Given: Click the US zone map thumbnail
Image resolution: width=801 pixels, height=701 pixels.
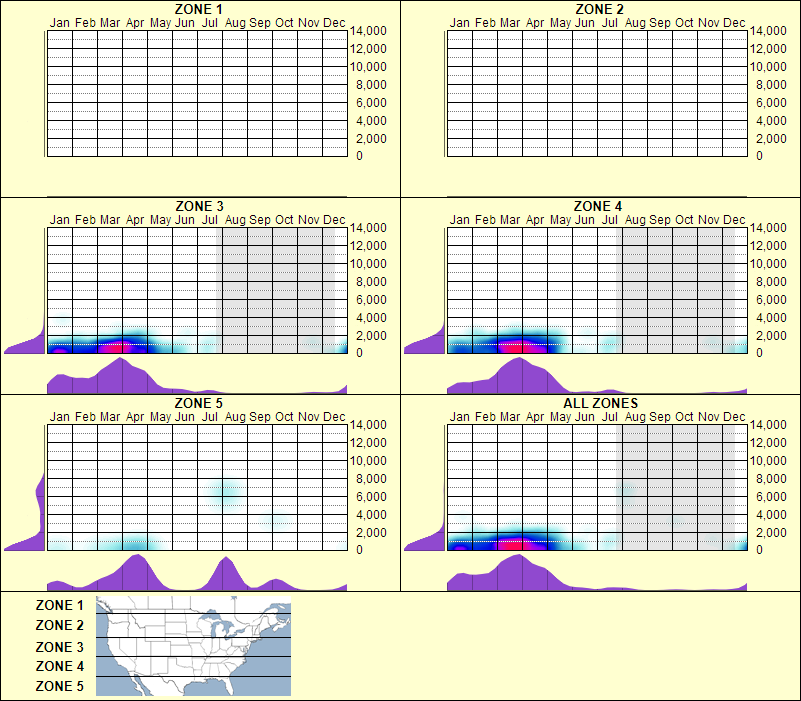Looking at the screenshot, I should click(192, 645).
